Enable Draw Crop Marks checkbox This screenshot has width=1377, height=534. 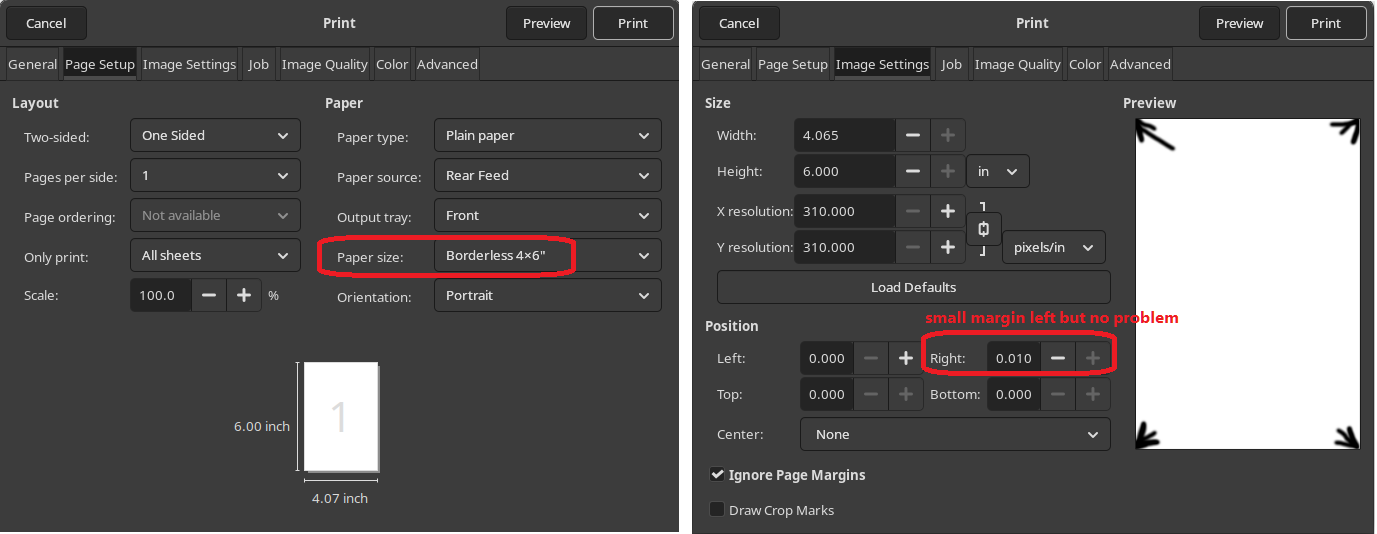click(x=717, y=510)
